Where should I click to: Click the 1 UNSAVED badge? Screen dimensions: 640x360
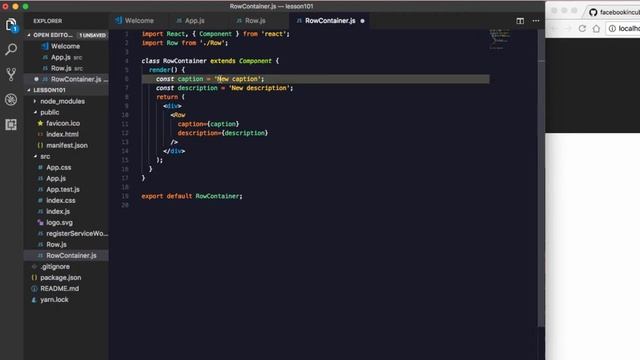(93, 35)
